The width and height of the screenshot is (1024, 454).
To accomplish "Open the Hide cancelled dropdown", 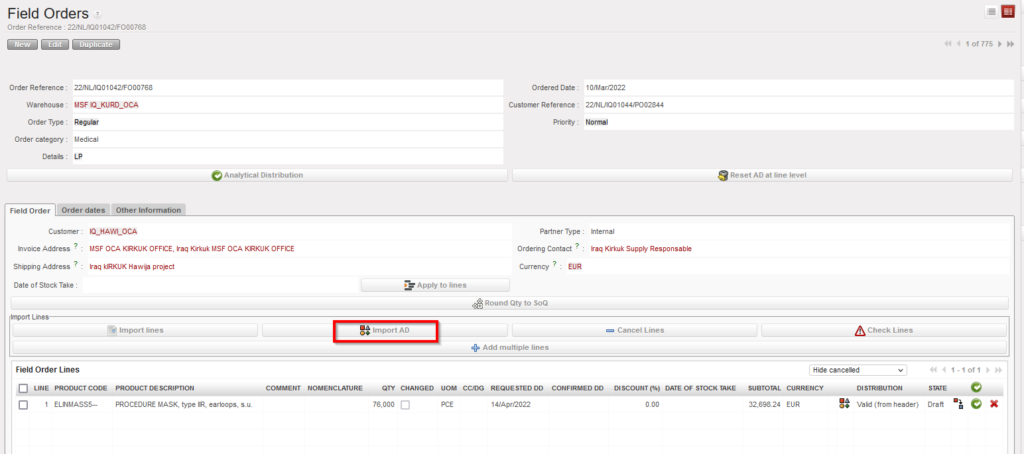I will (x=857, y=370).
